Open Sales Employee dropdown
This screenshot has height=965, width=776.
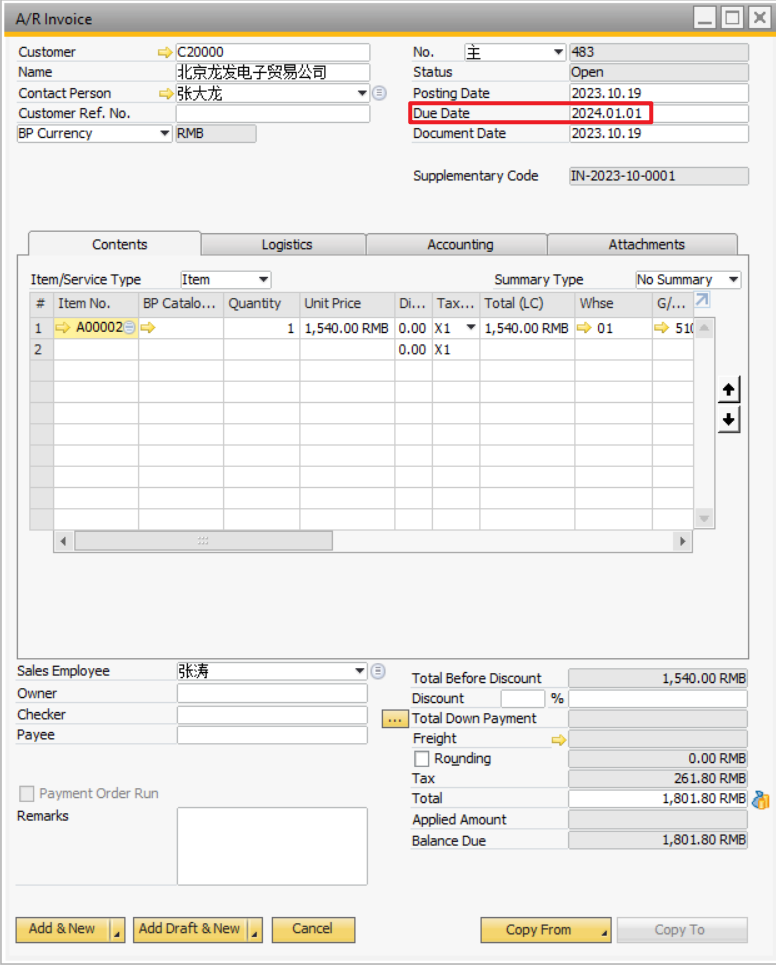coord(360,671)
